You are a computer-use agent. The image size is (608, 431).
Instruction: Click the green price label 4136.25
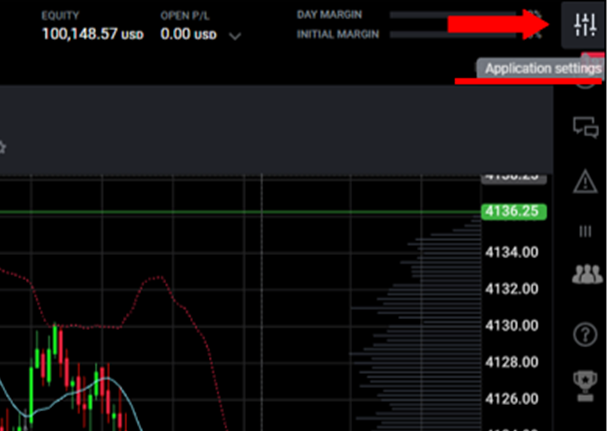click(x=514, y=212)
